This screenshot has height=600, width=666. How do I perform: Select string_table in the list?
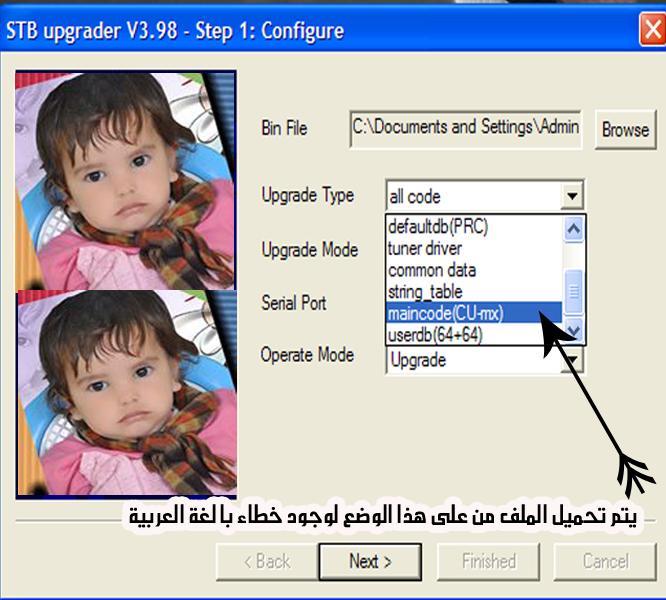pyautogui.click(x=474, y=292)
